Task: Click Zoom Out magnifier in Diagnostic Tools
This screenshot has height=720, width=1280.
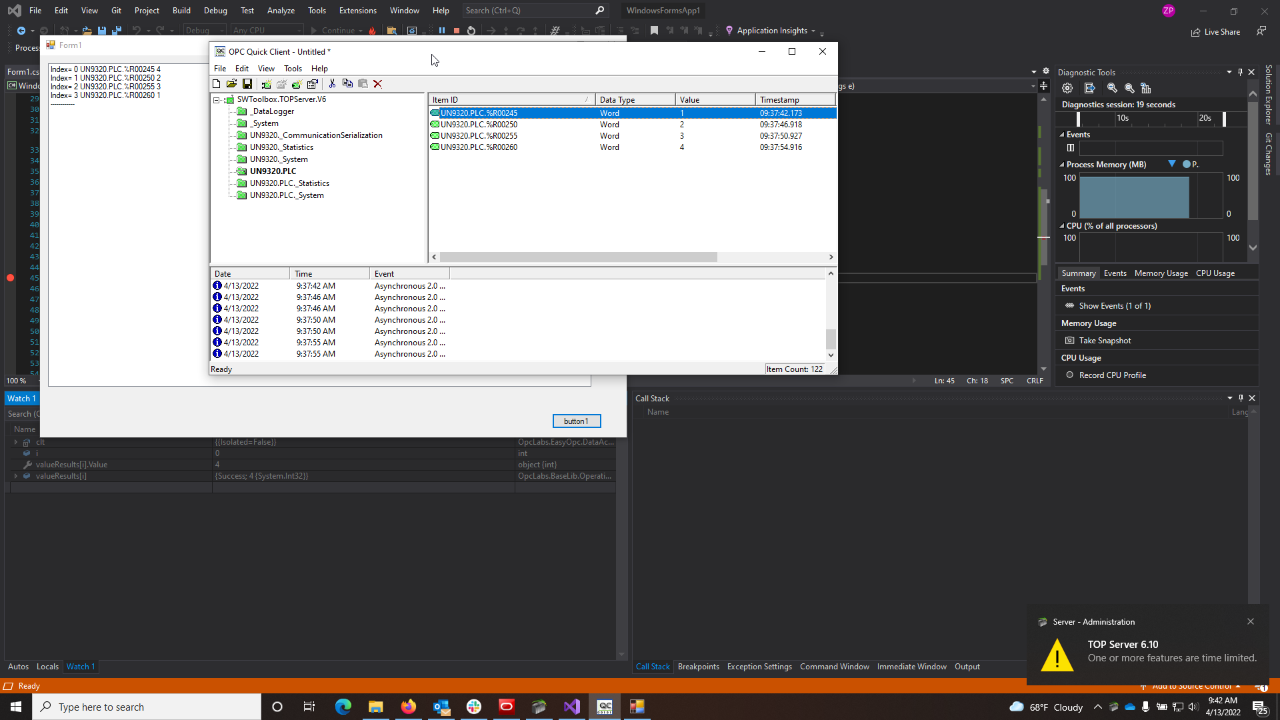Action: pyautogui.click(x=1129, y=88)
